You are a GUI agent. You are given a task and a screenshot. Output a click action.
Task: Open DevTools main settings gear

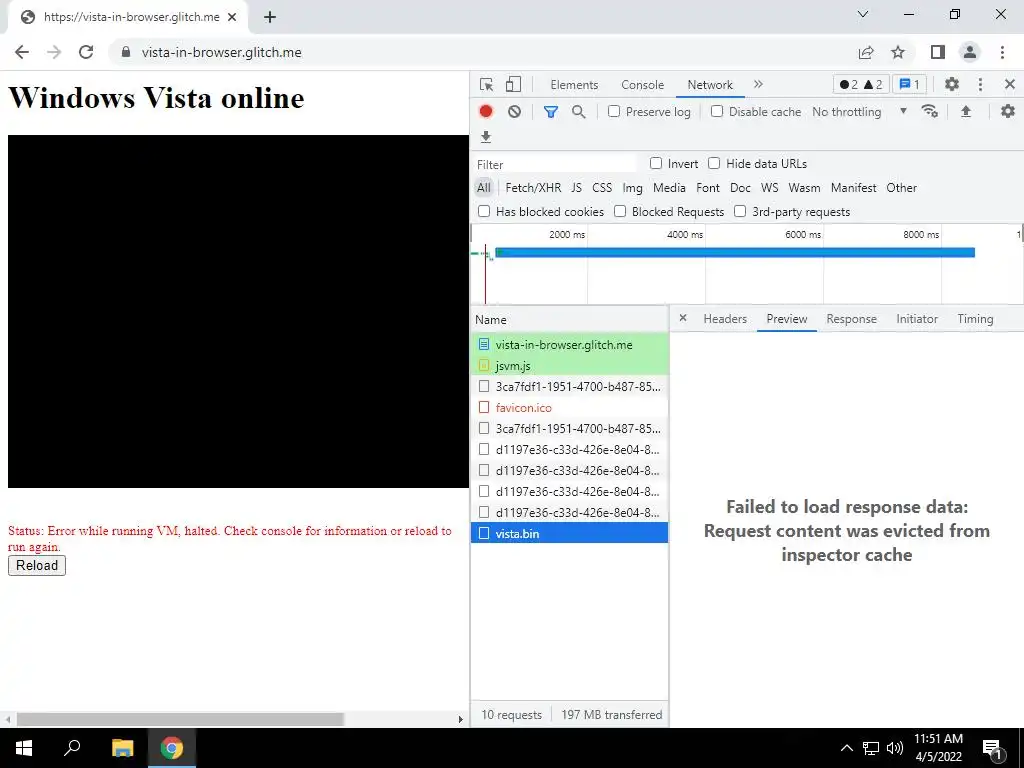coord(952,84)
